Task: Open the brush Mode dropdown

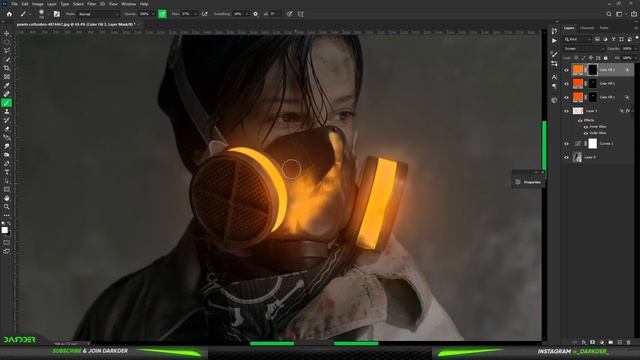Action: 98,14
